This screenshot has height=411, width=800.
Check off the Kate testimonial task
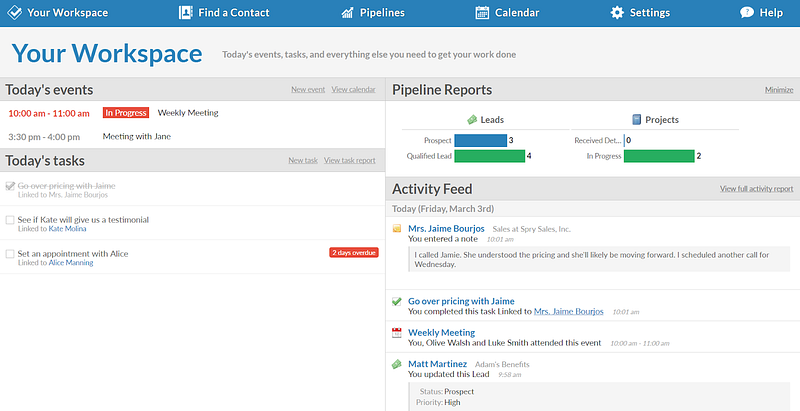tap(10, 220)
